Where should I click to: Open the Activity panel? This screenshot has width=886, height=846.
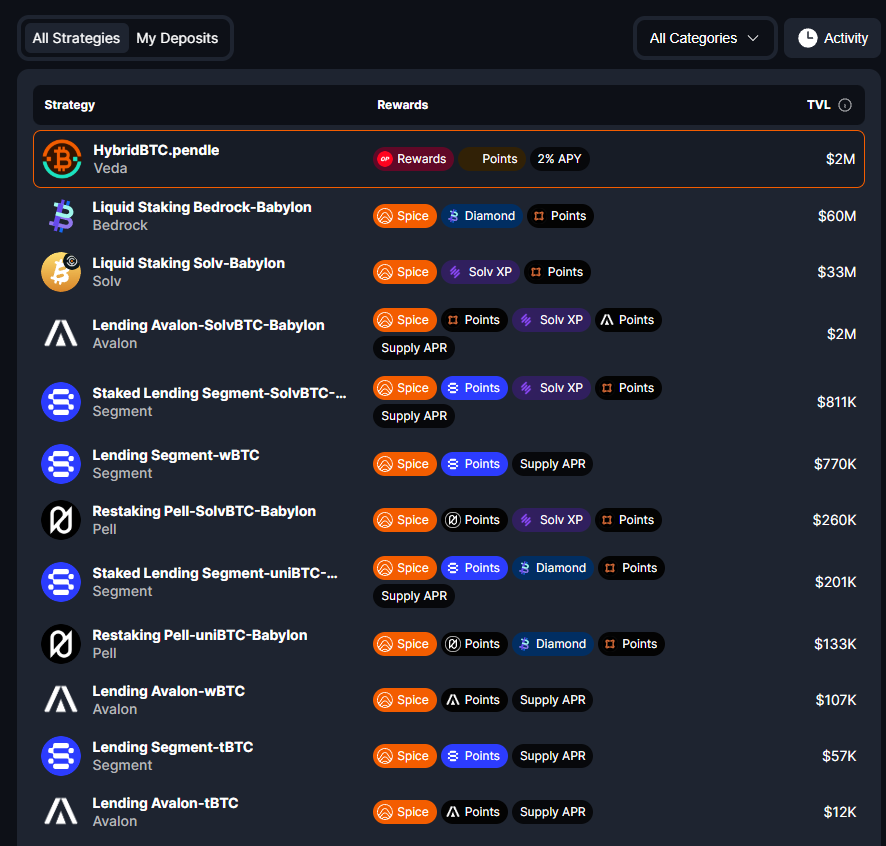[x=832, y=38]
